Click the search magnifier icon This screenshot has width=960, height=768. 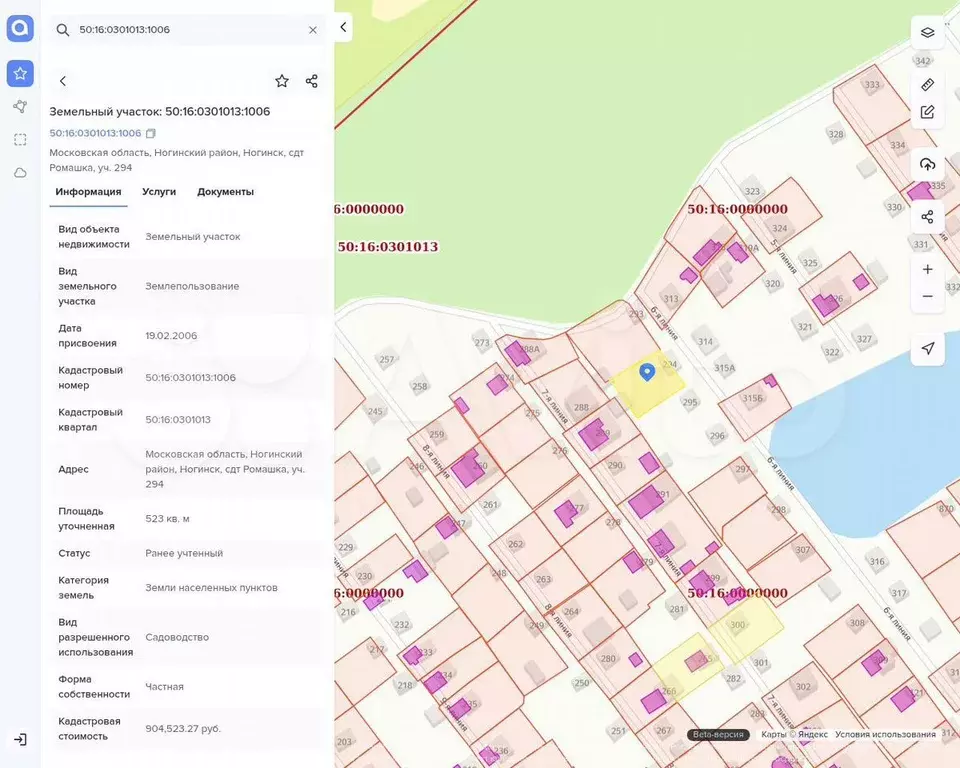tap(62, 29)
